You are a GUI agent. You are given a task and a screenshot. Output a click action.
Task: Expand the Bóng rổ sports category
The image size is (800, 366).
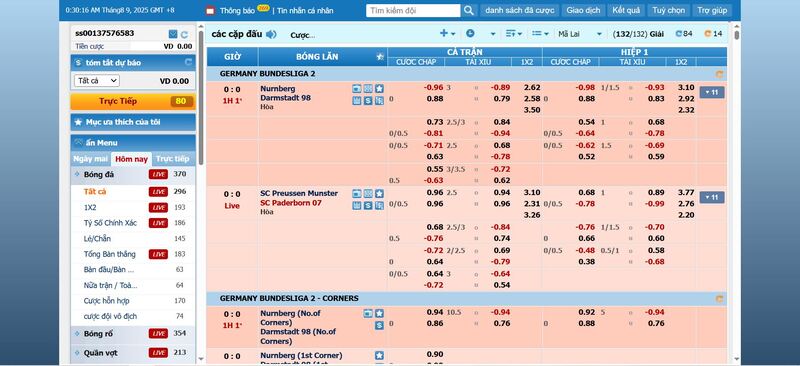(x=133, y=334)
